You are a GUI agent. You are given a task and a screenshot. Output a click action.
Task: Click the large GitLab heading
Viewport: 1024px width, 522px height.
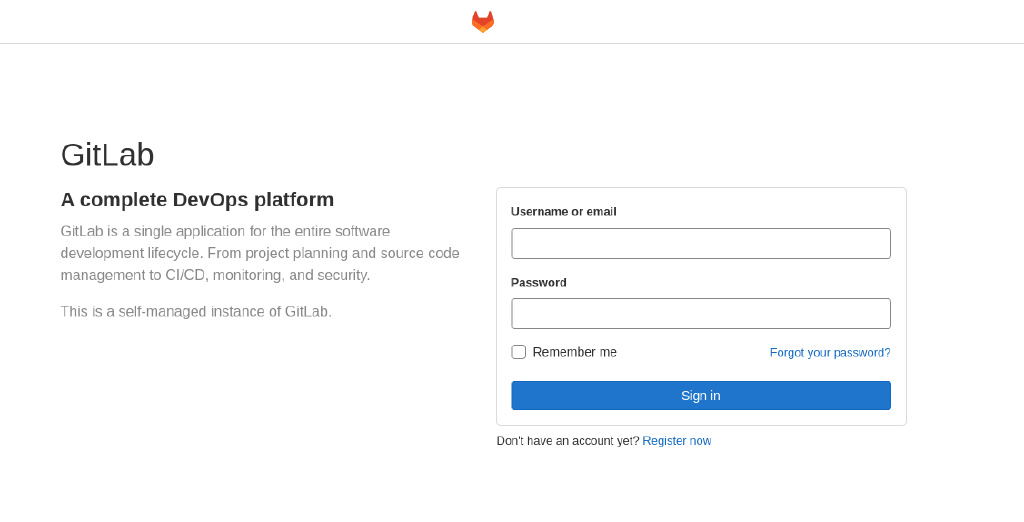[x=107, y=155]
